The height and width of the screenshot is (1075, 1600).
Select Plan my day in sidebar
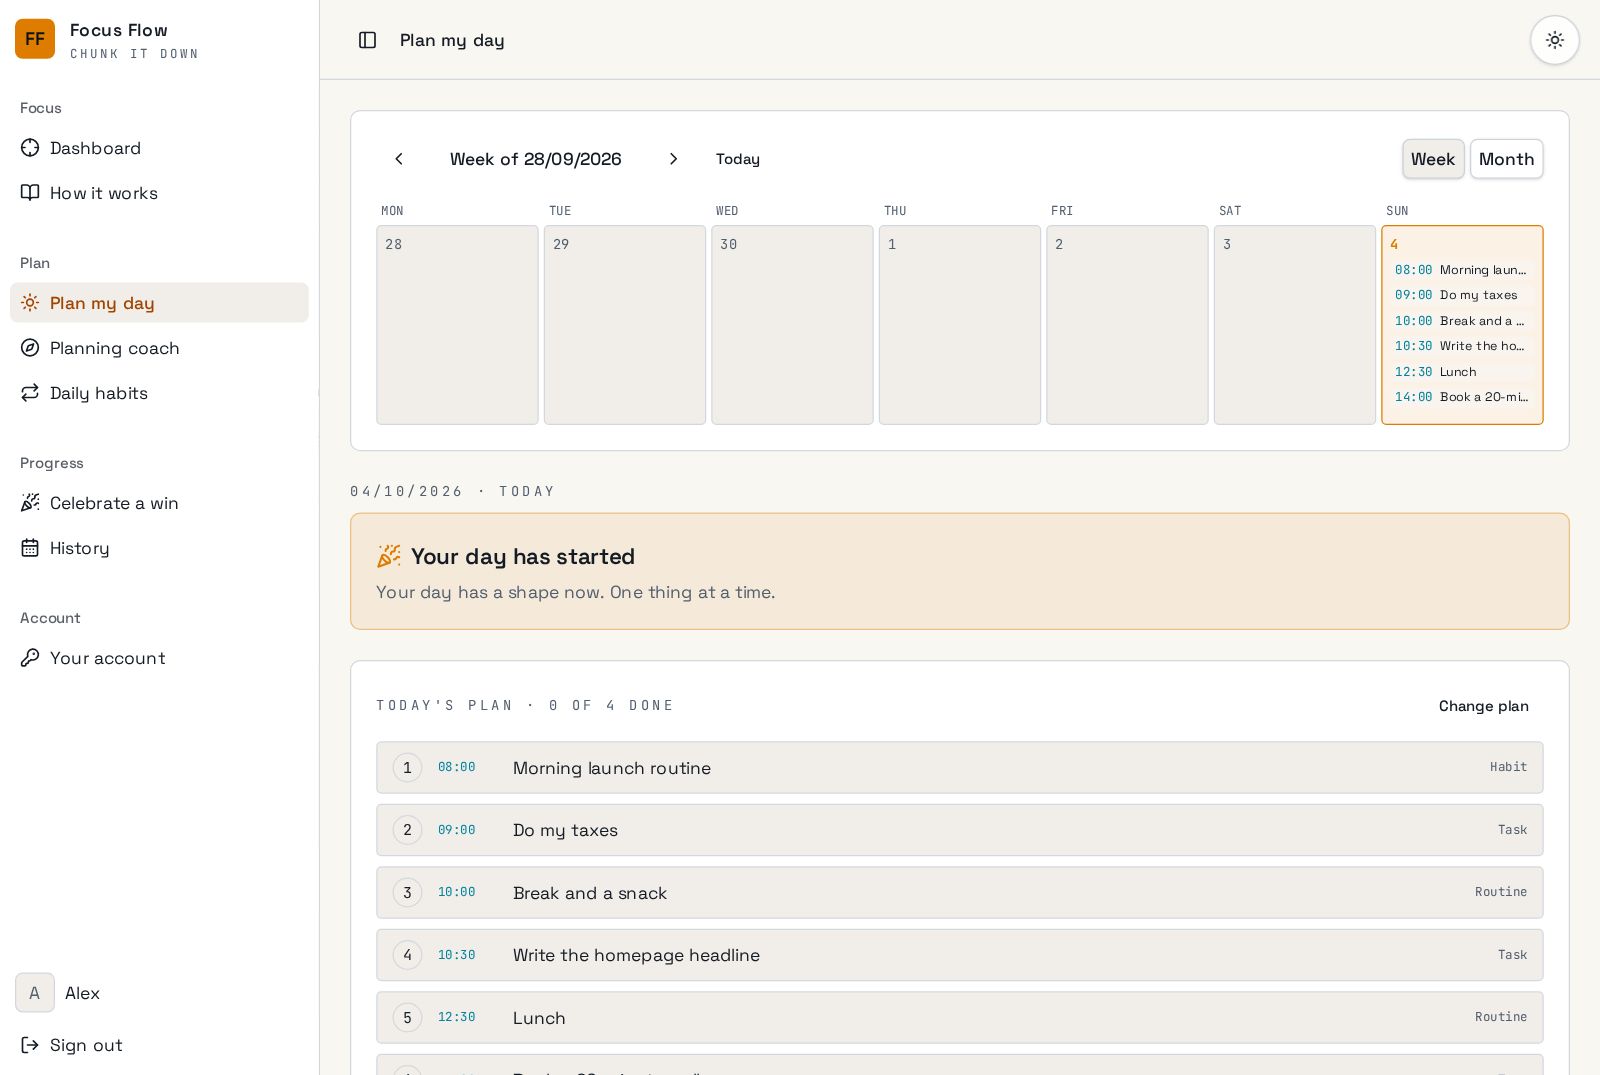(160, 303)
